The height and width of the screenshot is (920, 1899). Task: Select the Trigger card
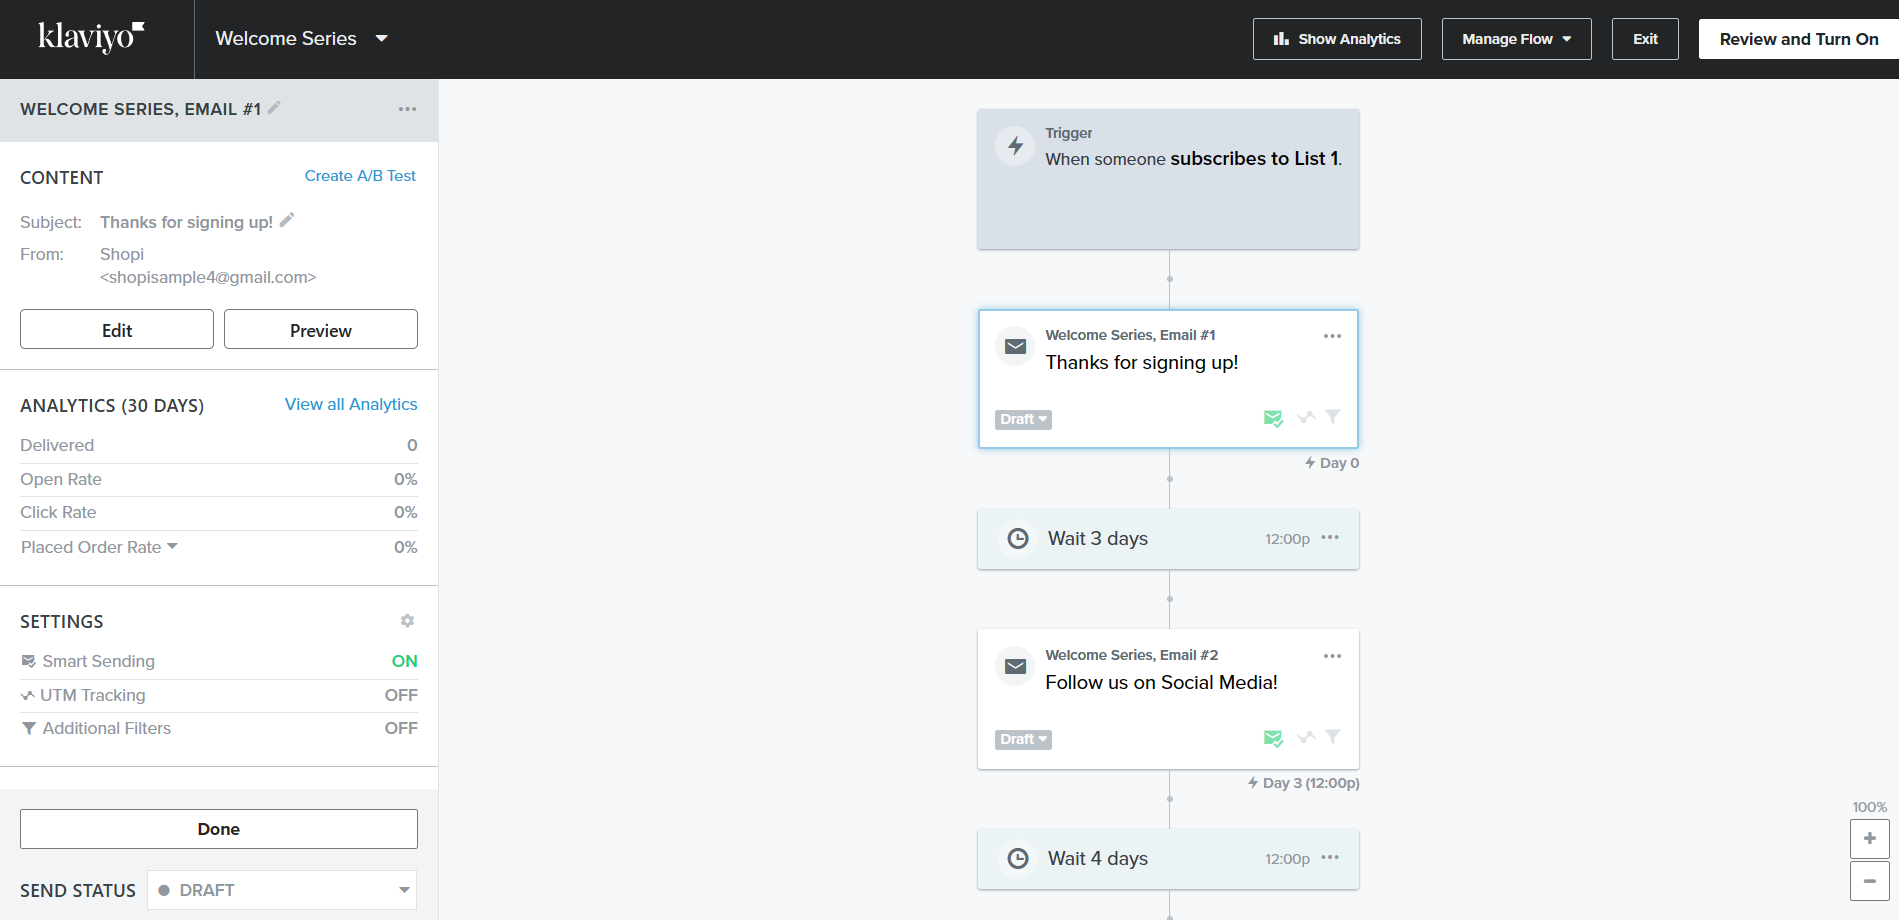click(1168, 179)
